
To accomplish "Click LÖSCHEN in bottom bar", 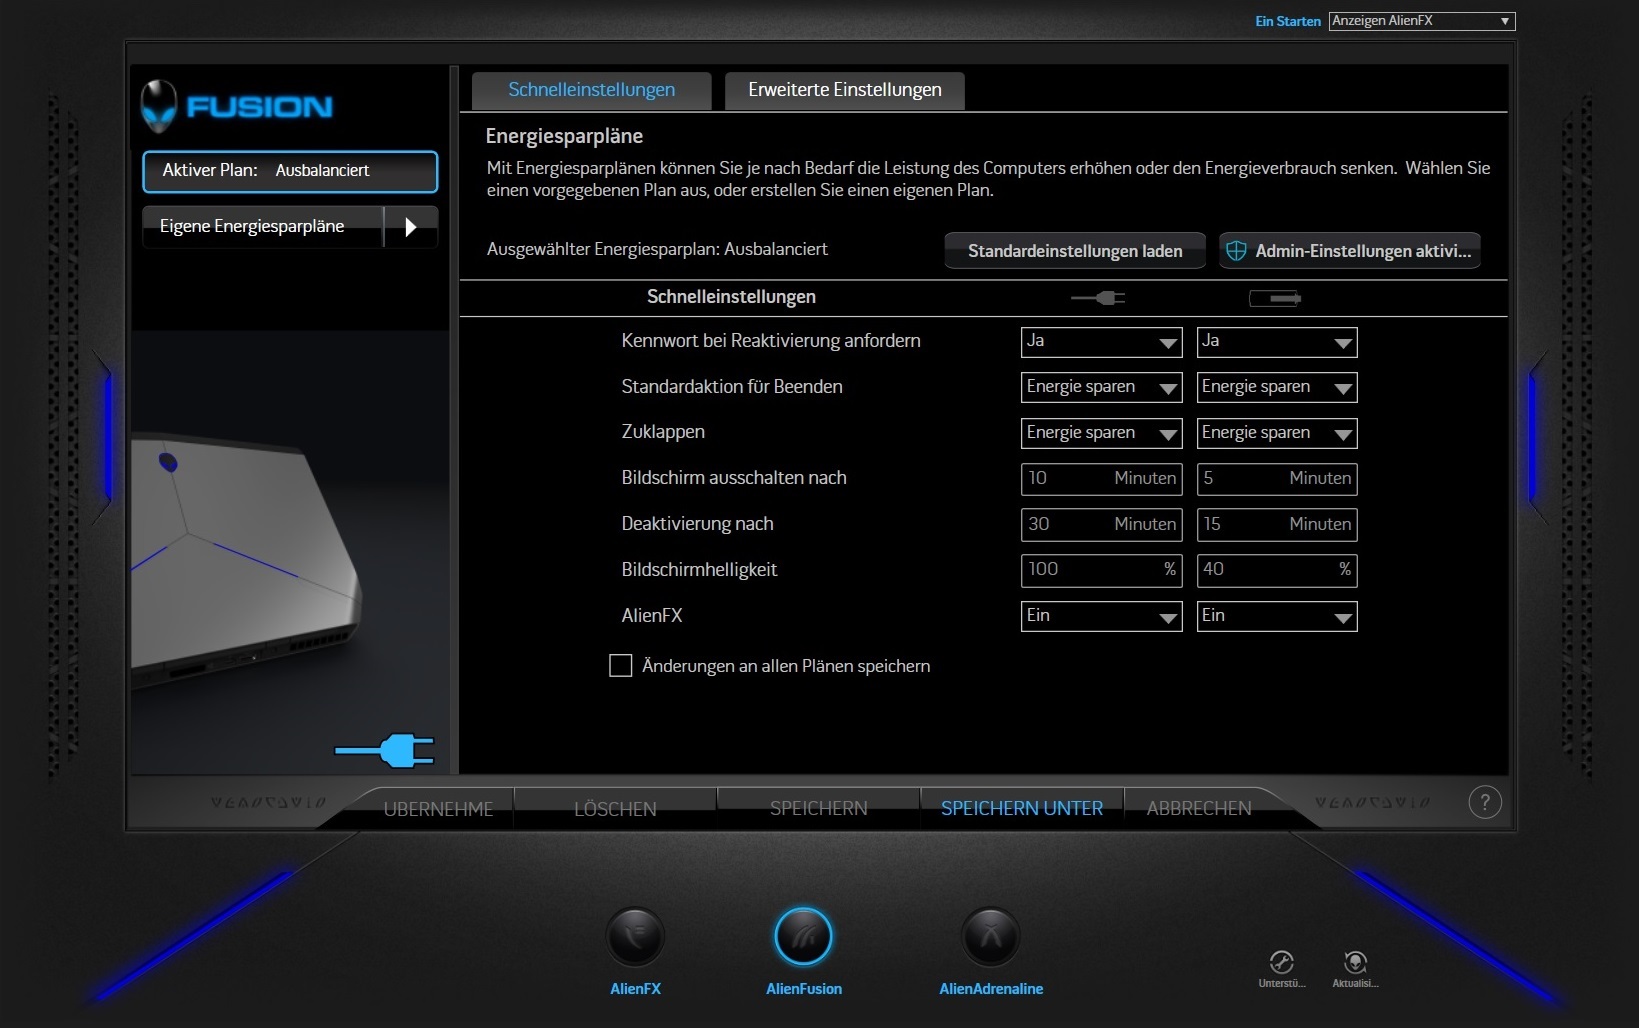I will tap(615, 808).
